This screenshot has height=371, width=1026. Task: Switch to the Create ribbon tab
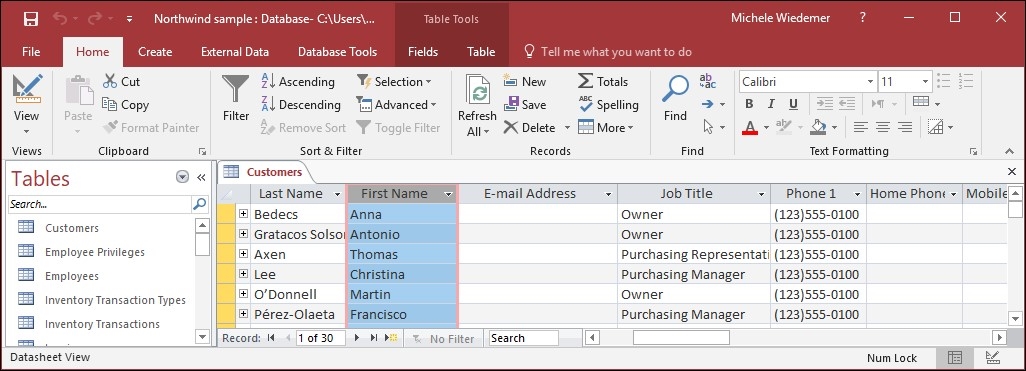coord(155,52)
